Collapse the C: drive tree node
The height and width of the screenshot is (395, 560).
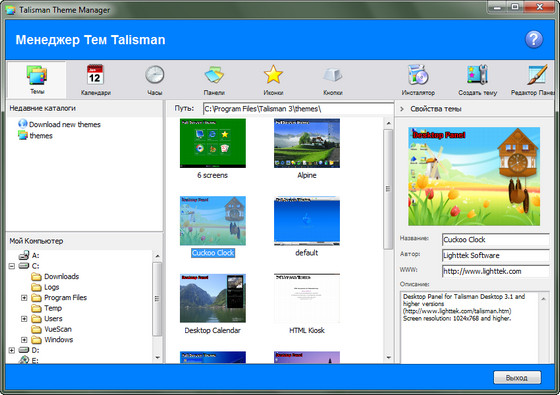(12, 266)
